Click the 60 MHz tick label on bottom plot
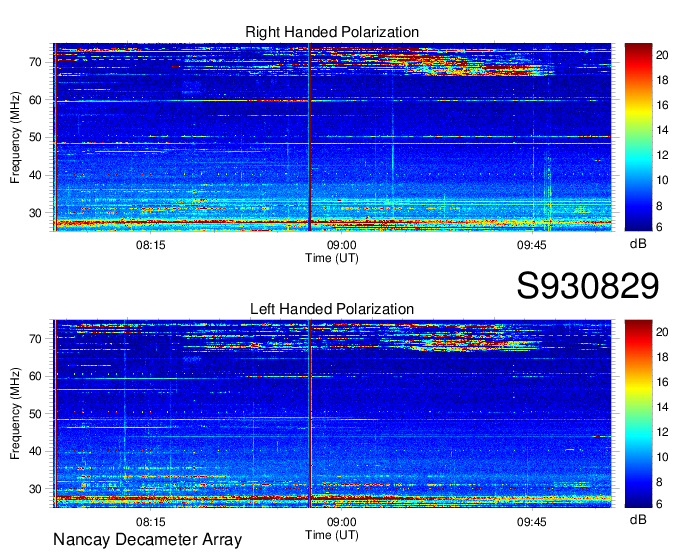This screenshot has width=680, height=552. click(x=35, y=376)
